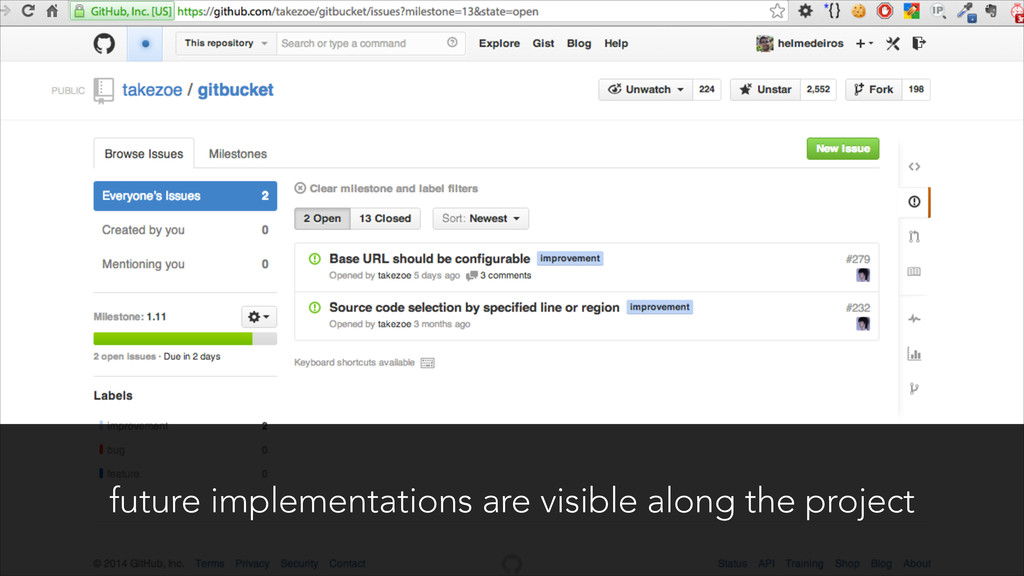Viewport: 1024px width, 576px height.
Task: Click the New Issue button
Action: tap(842, 148)
